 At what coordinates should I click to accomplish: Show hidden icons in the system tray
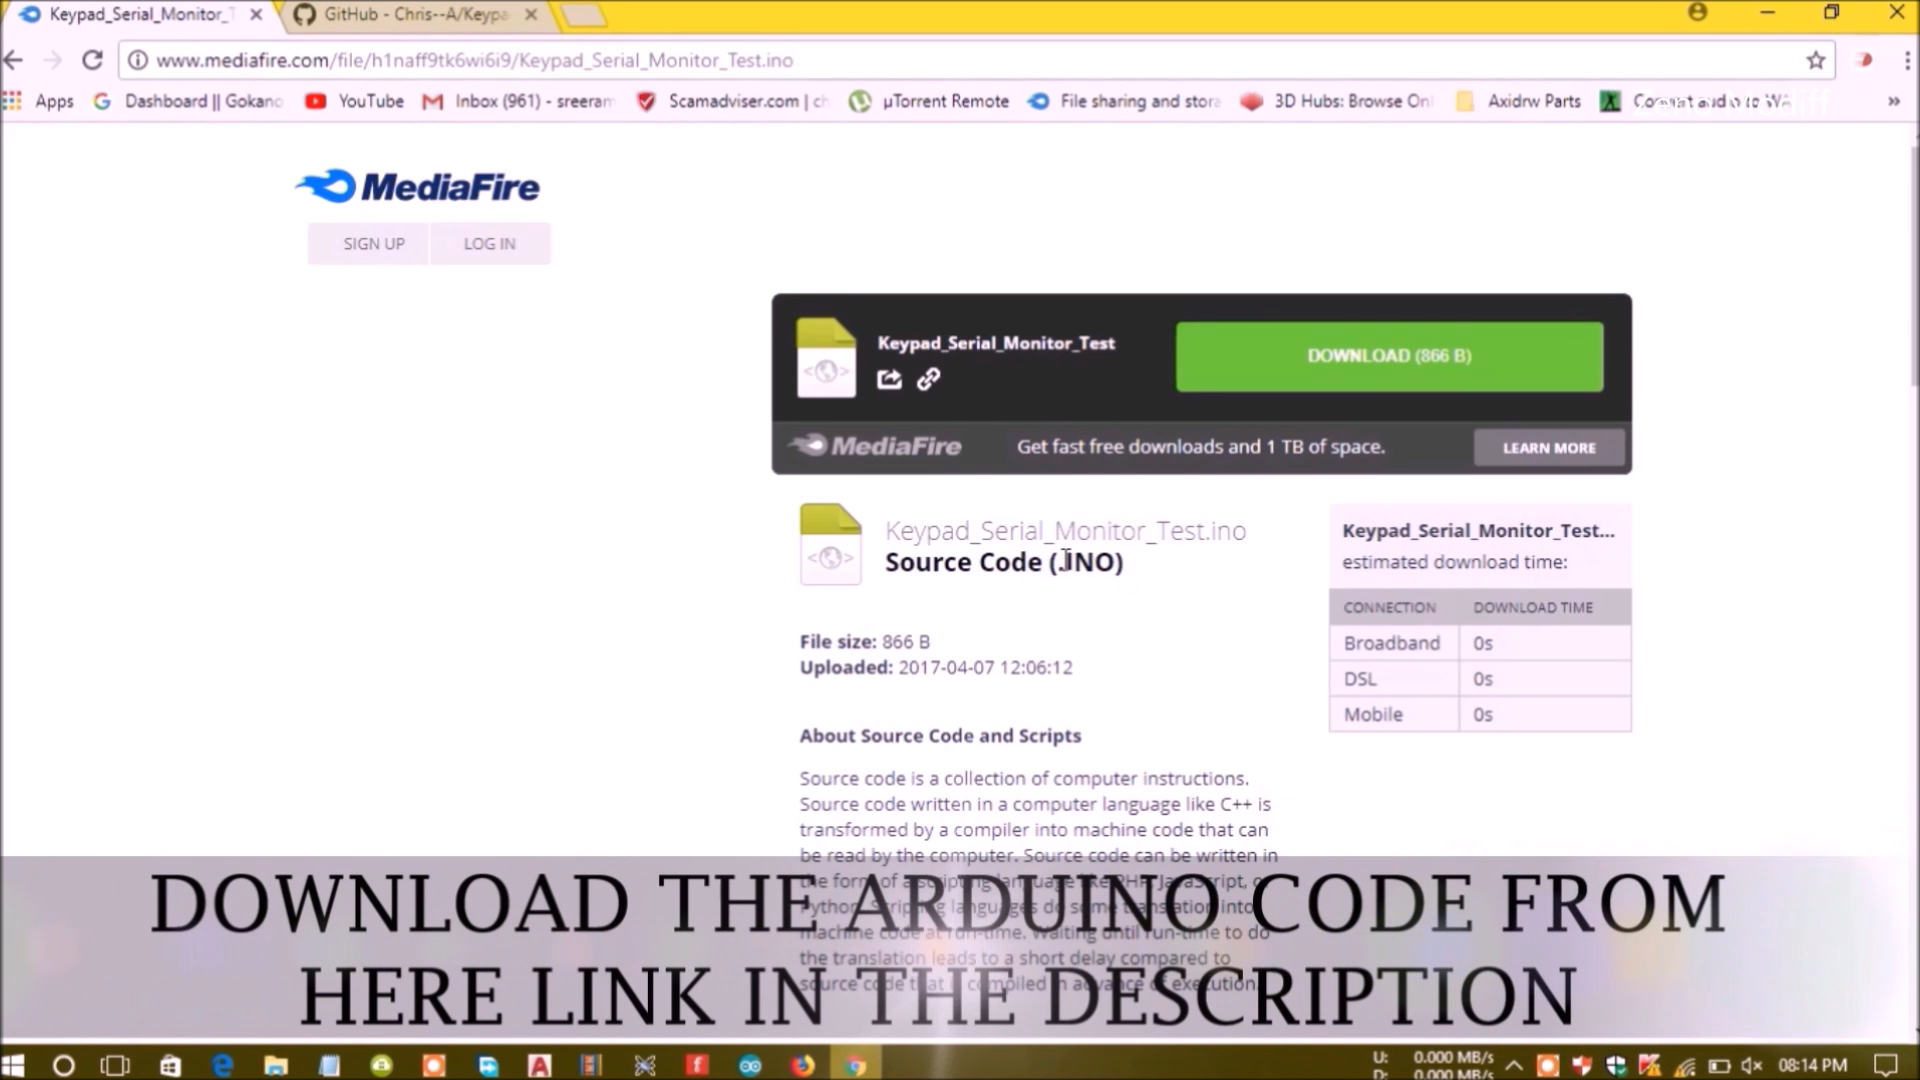(1513, 1064)
